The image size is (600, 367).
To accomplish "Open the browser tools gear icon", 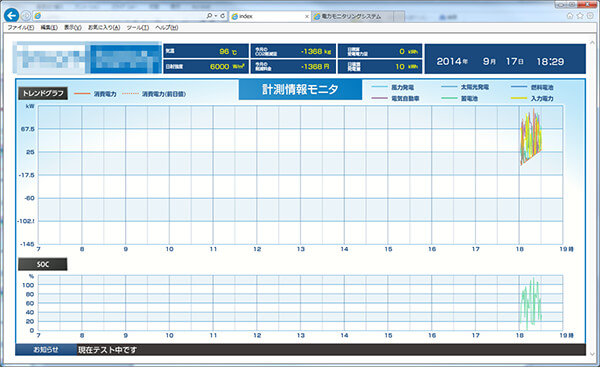I will 590,16.
